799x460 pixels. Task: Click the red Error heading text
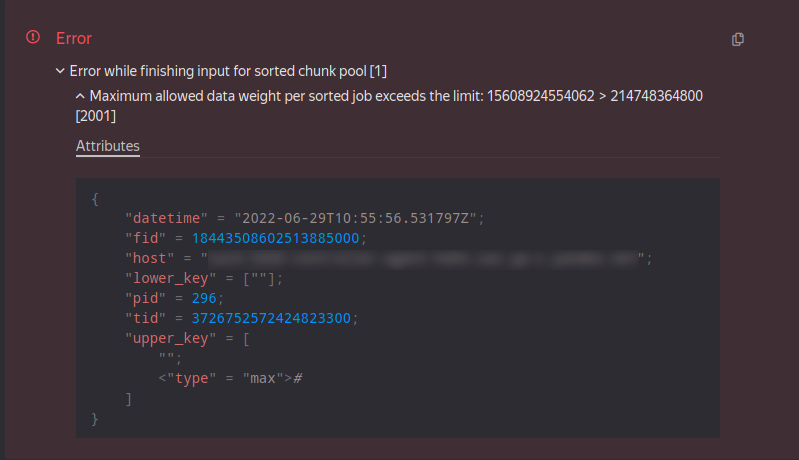[74, 38]
